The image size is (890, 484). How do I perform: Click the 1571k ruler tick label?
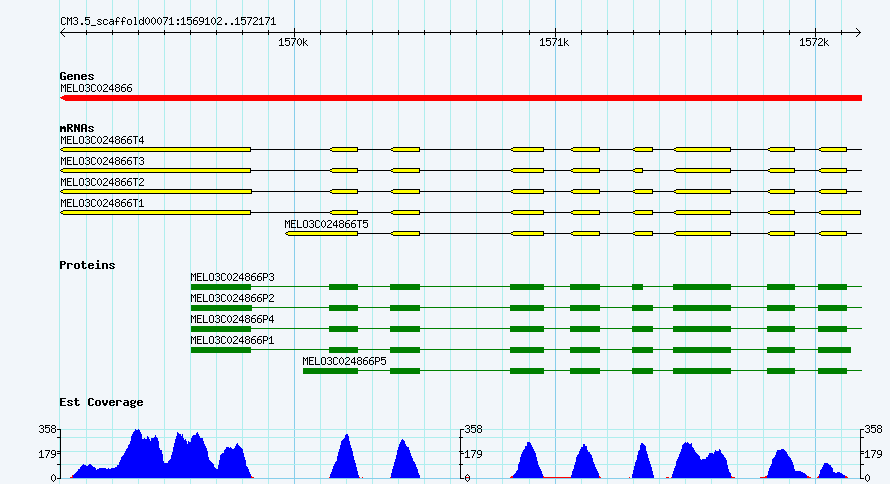[554, 43]
